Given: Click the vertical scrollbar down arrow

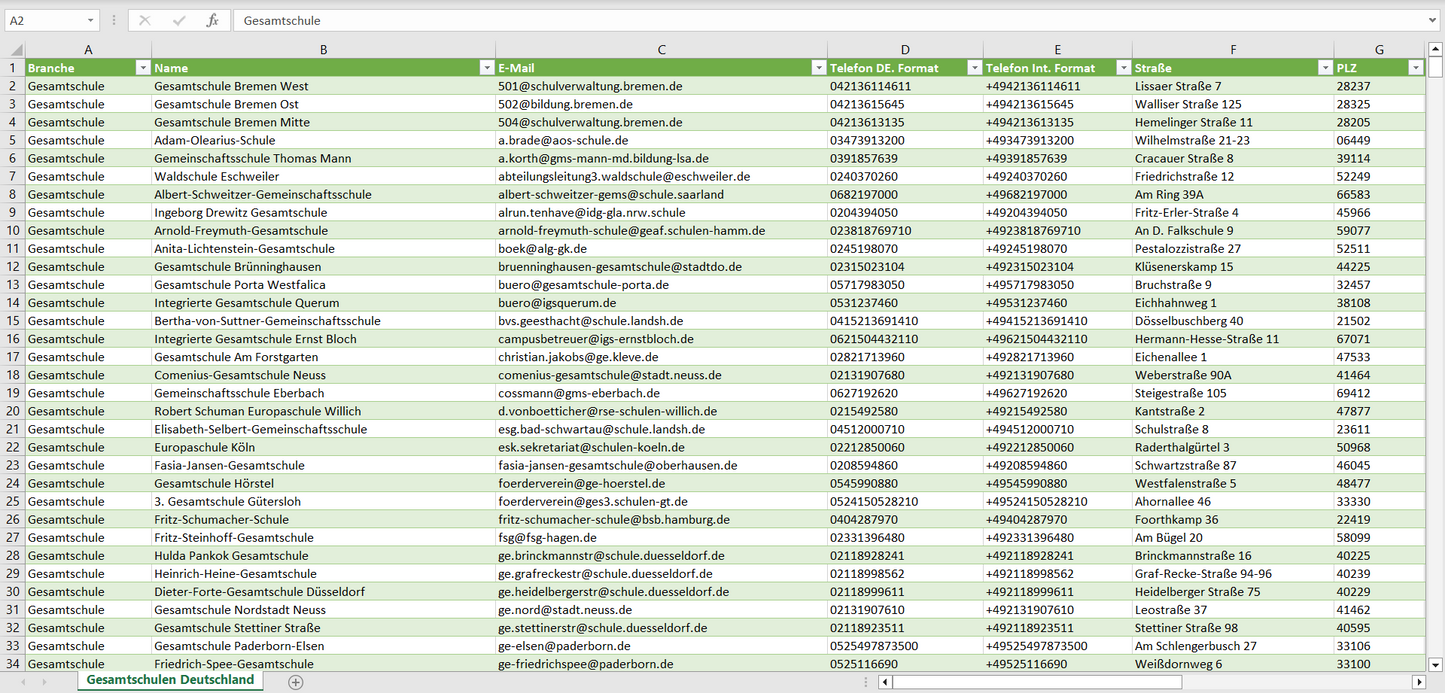Looking at the screenshot, I should coord(1436,663).
